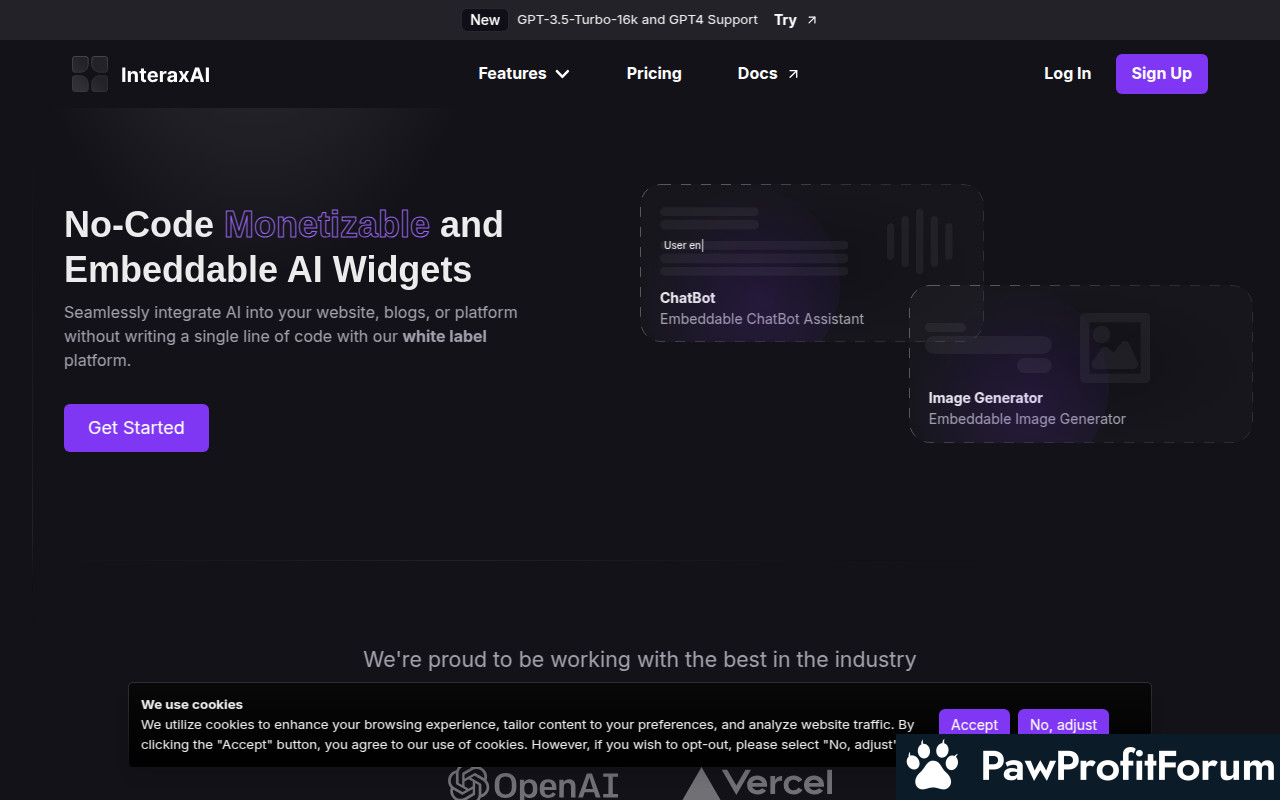Click the Sign Up button
The image size is (1280, 800).
[x=1162, y=74]
